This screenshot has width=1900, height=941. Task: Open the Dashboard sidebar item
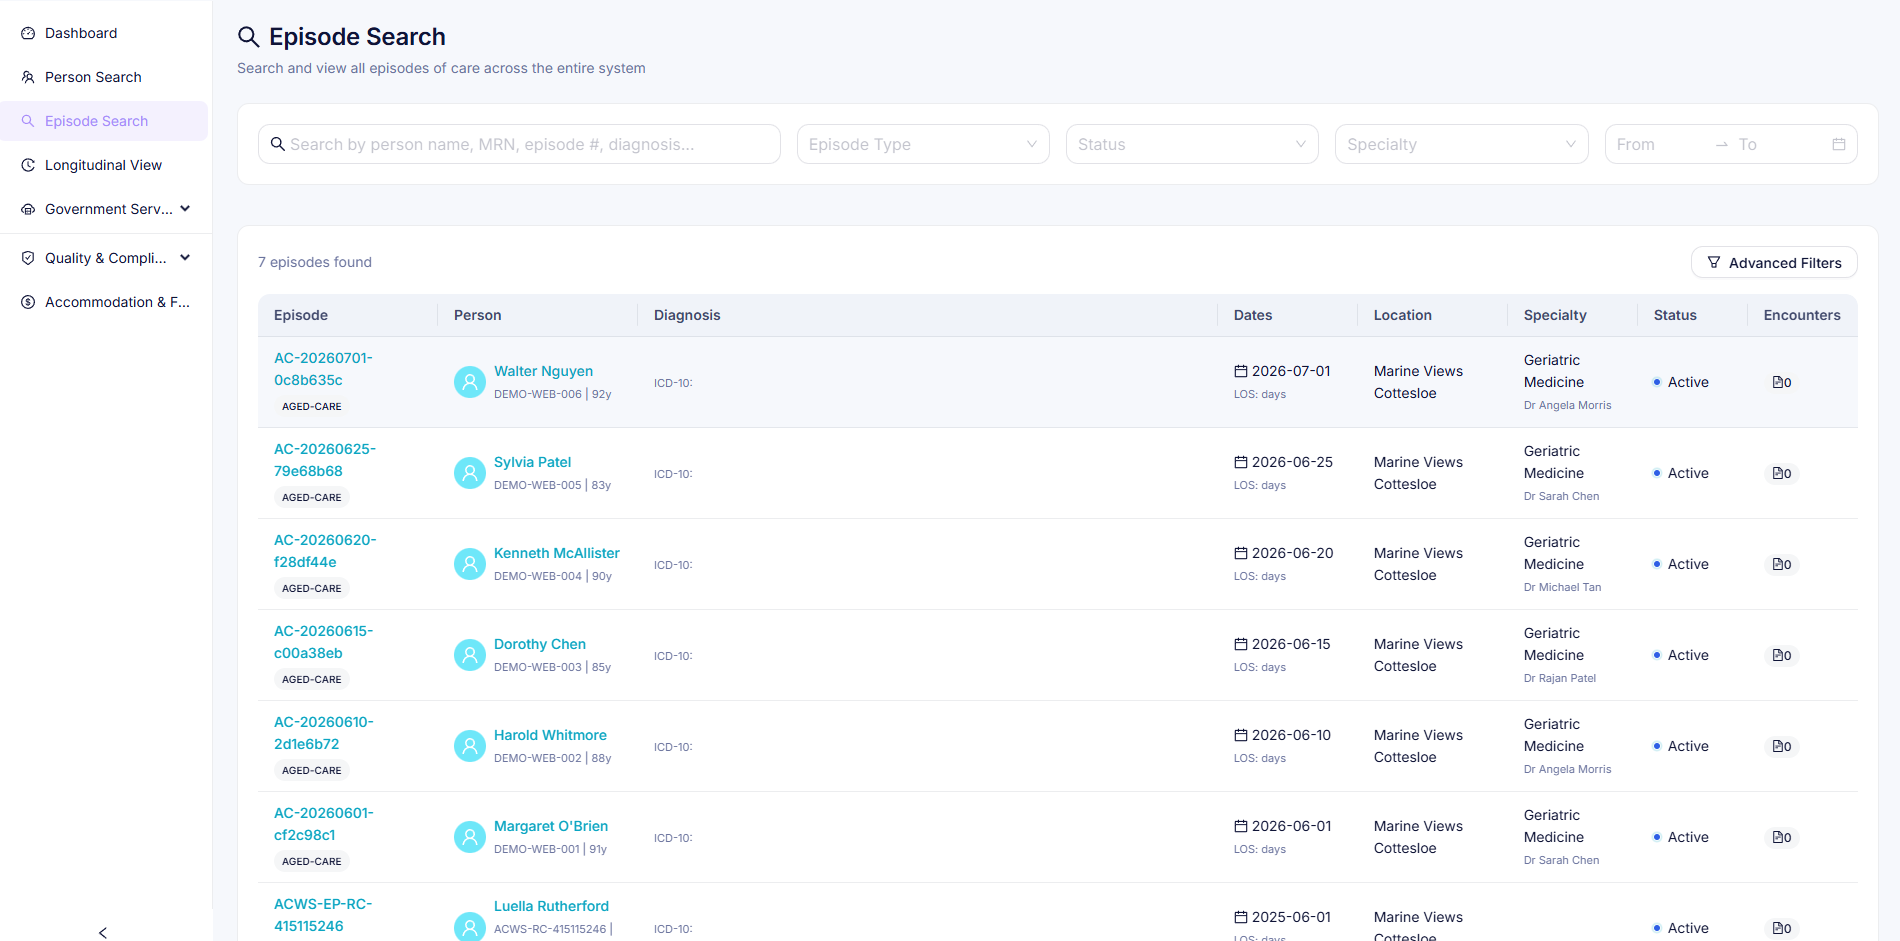point(104,33)
